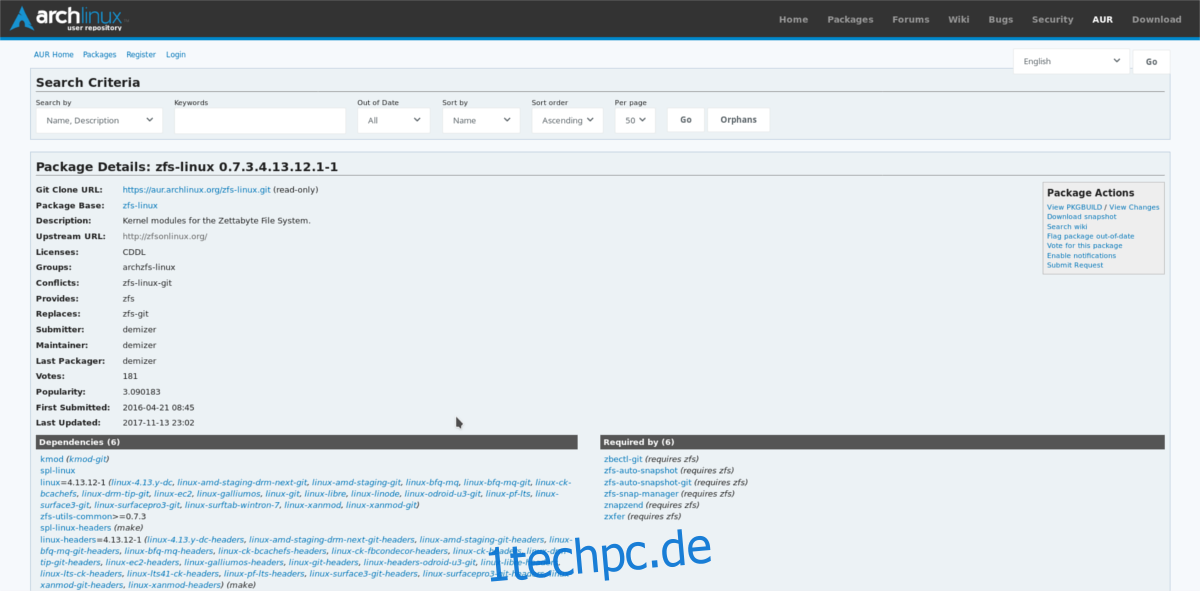Open the zfs-auto-snapshot-git Required by link

[x=647, y=482]
